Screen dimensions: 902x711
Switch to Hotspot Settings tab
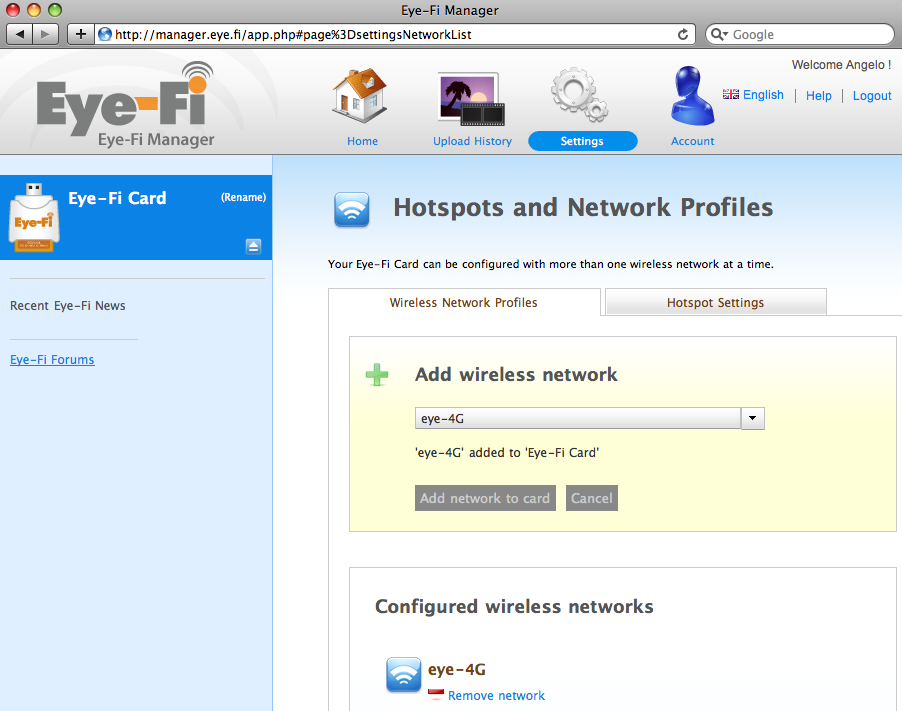coord(716,303)
